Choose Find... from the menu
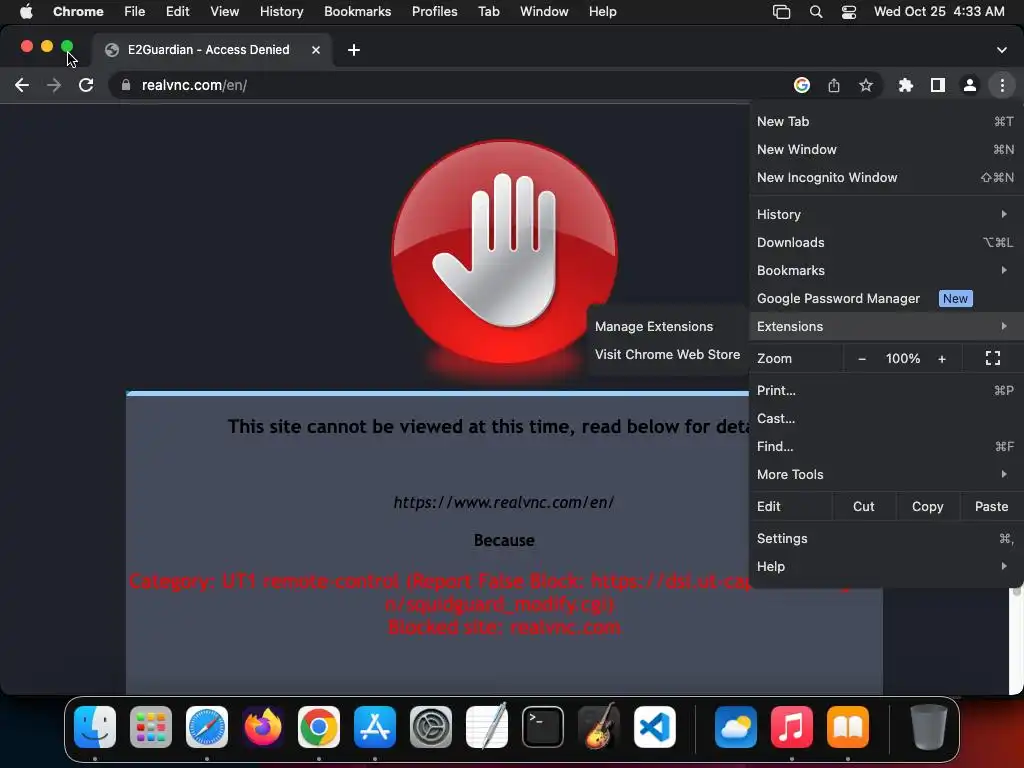Image resolution: width=1024 pixels, height=768 pixels. (885, 447)
